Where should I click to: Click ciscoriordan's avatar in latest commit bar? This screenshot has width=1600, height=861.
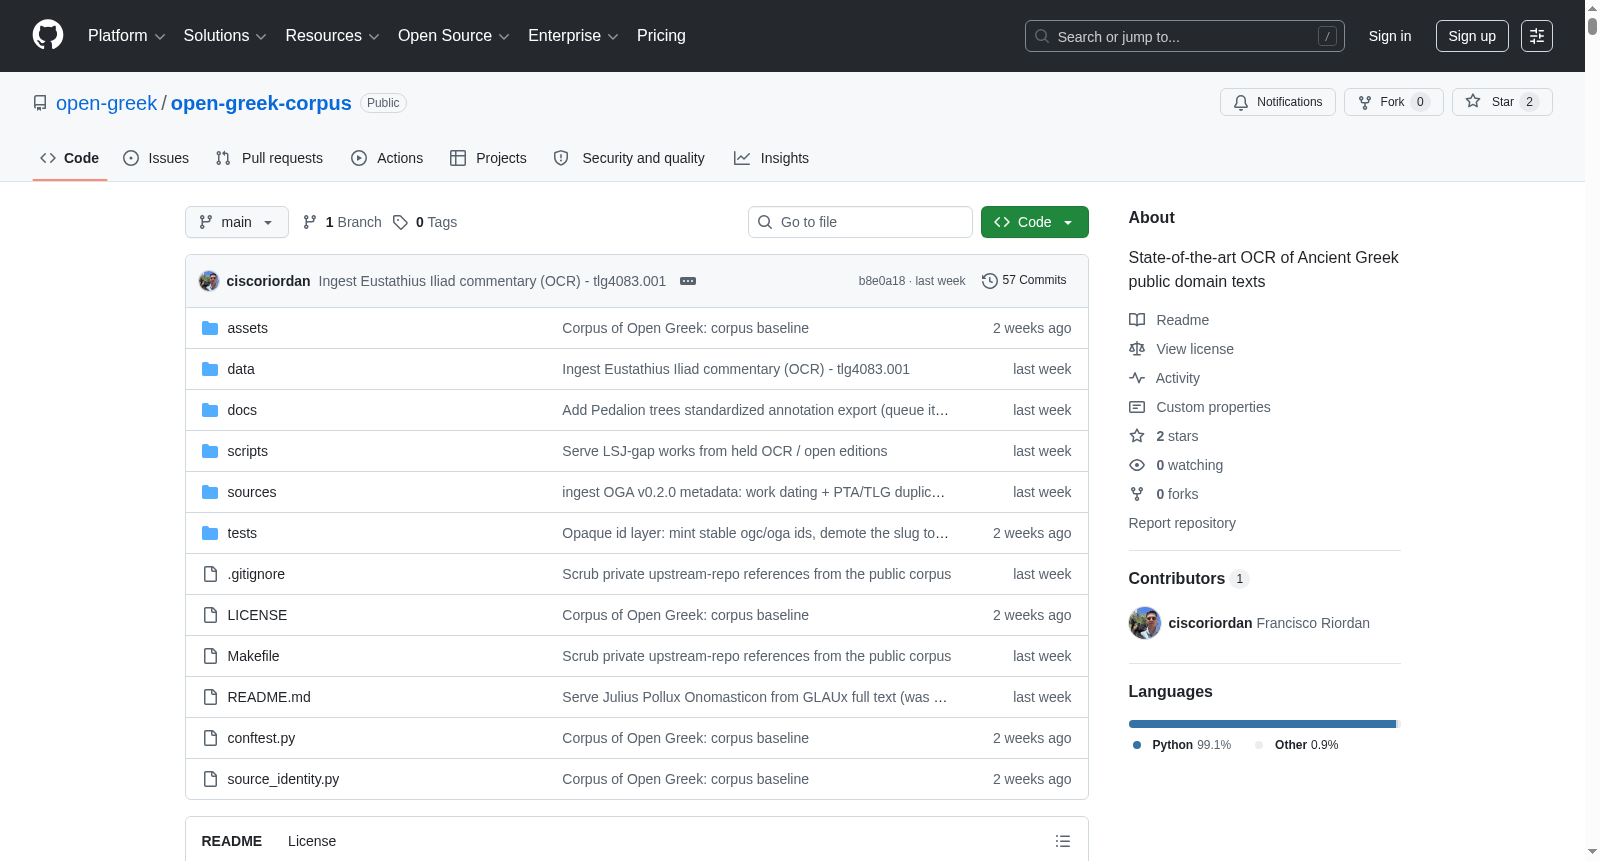pyautogui.click(x=209, y=281)
